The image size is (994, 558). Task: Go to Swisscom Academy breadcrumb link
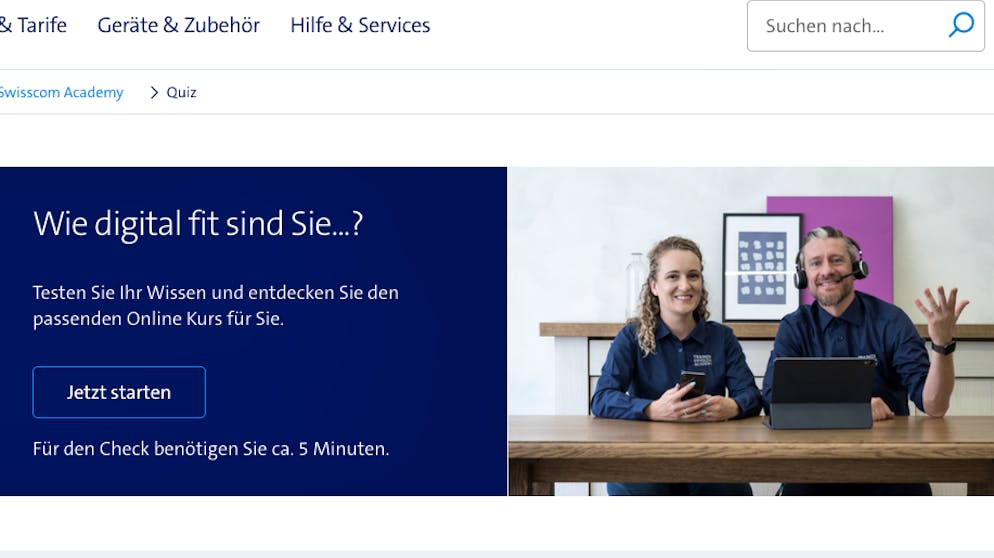[61, 93]
